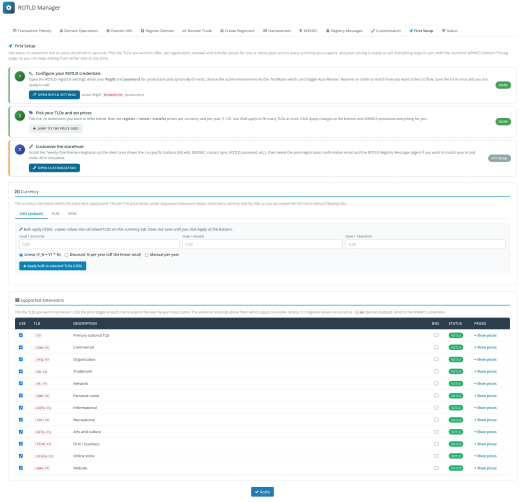Image resolution: width=523 pixels, height=502 pixels.
Task: Uncheck Use for the Website row
Action: [21, 468]
